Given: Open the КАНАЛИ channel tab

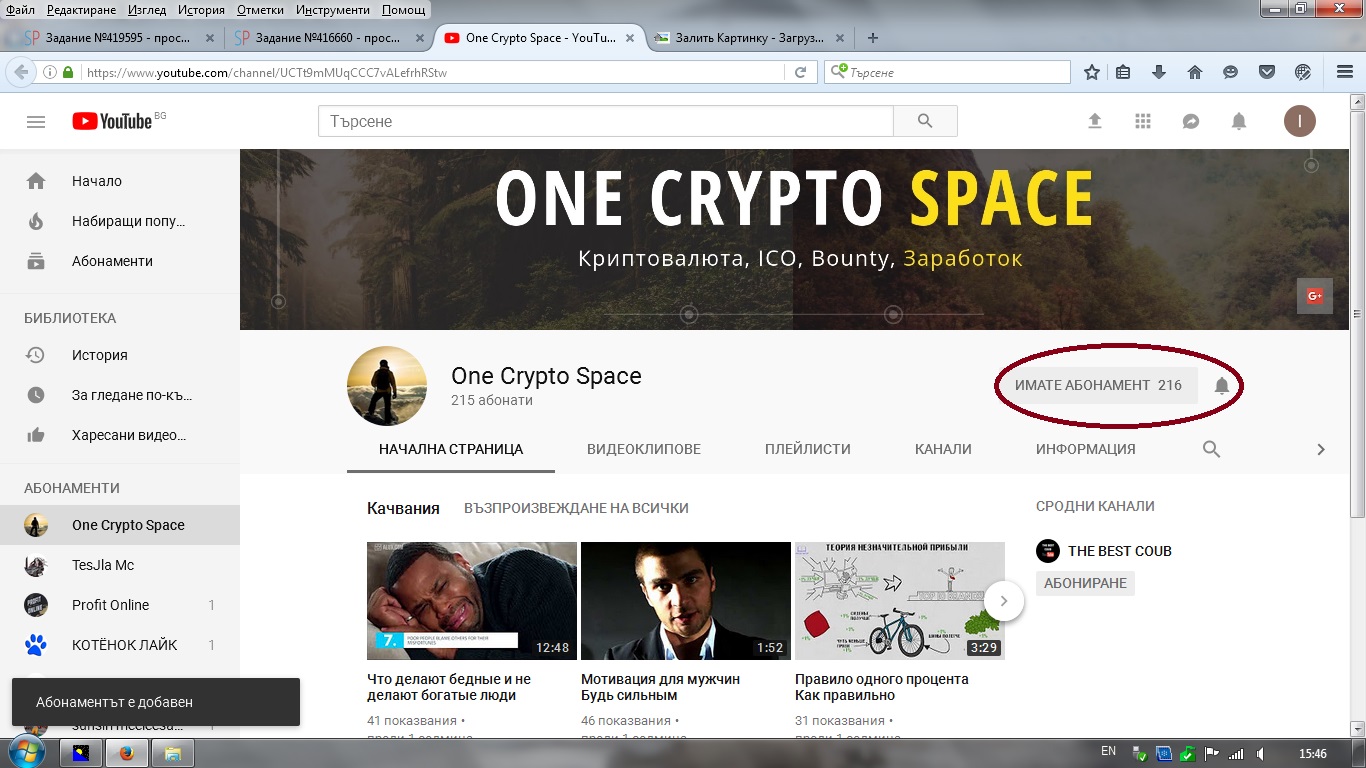Looking at the screenshot, I should pyautogui.click(x=943, y=449).
